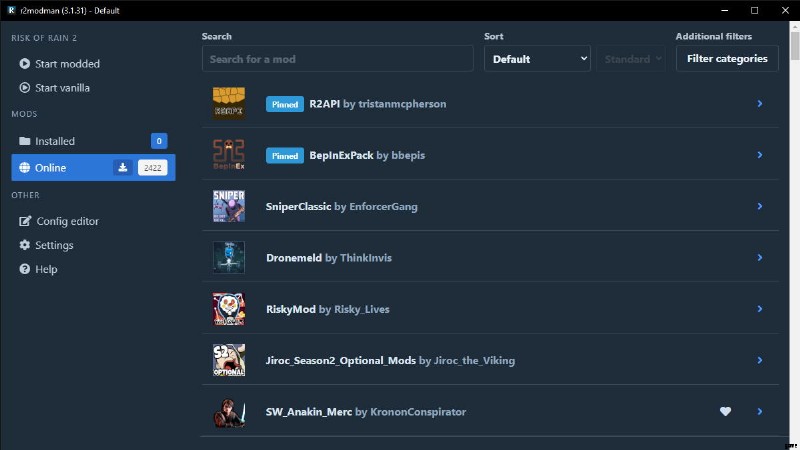Open the Config editor

coord(93,221)
